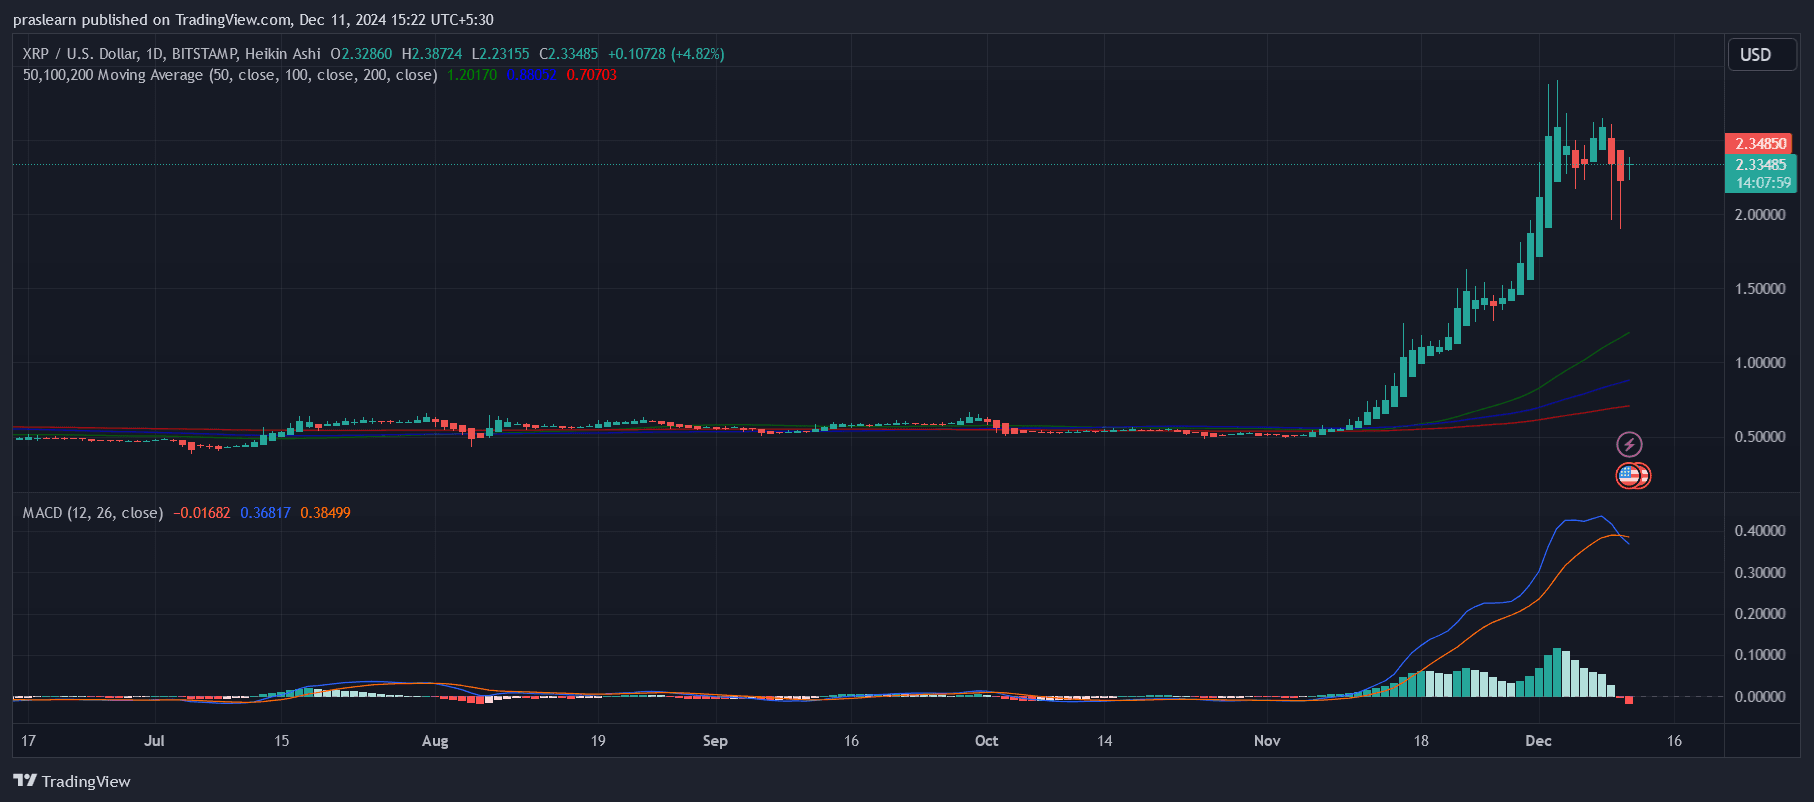This screenshot has height=802, width=1814.
Task: Click the red 2.34850 price label
Action: [1761, 144]
